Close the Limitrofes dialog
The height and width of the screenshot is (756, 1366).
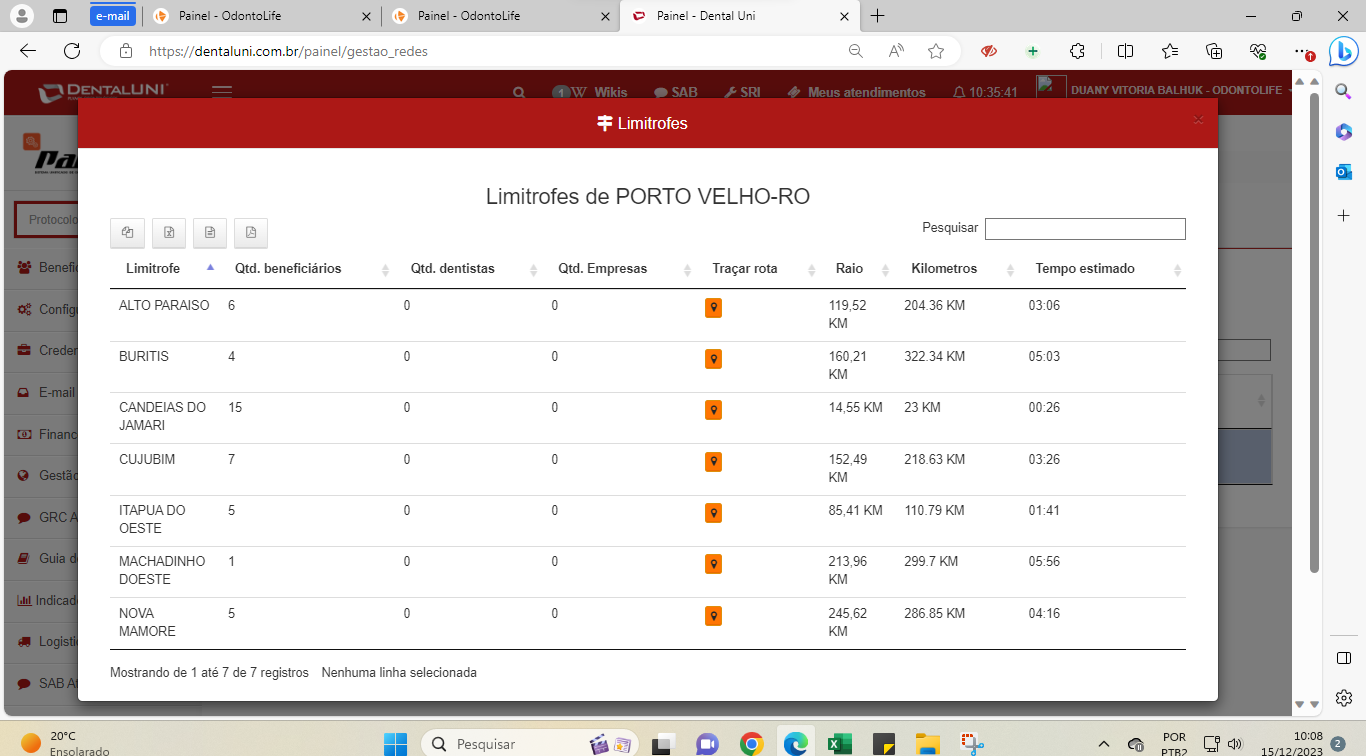[x=1198, y=120]
